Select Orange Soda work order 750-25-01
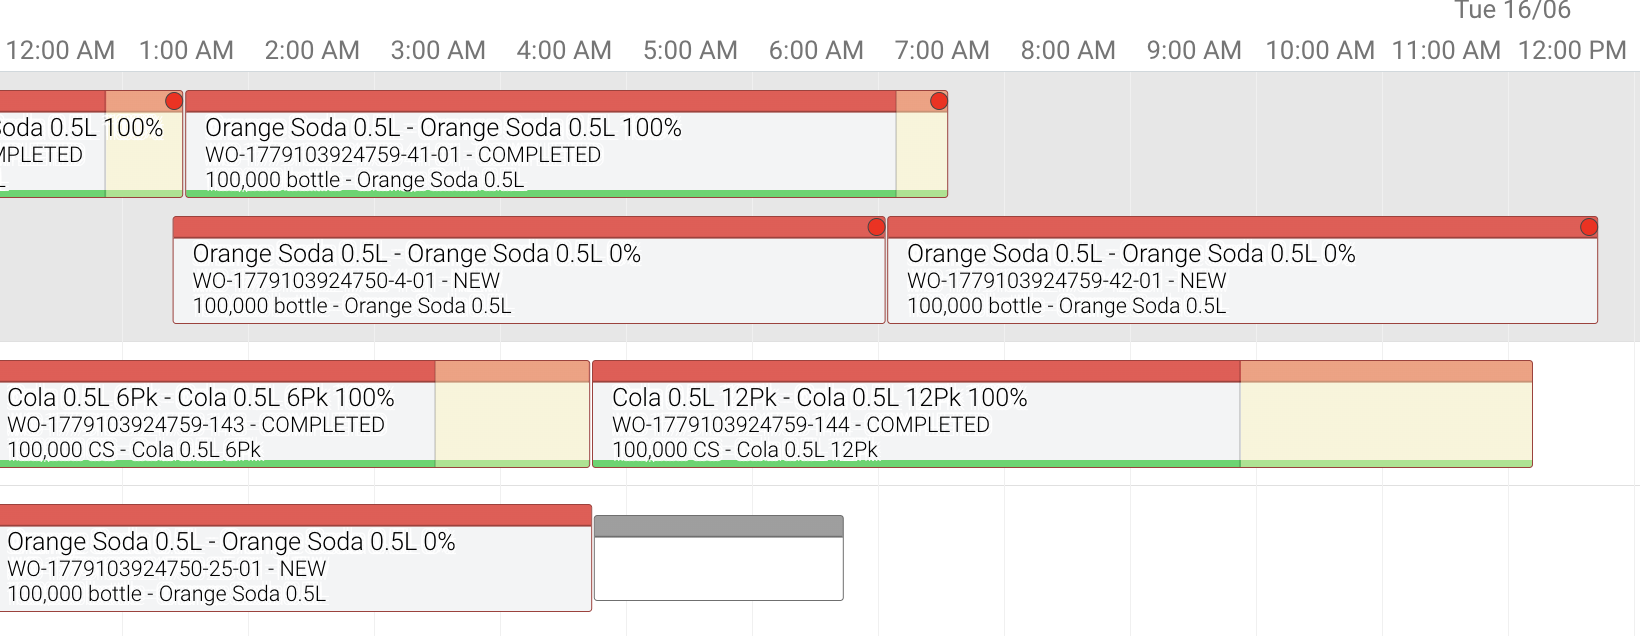The image size is (1640, 636). click(x=295, y=558)
